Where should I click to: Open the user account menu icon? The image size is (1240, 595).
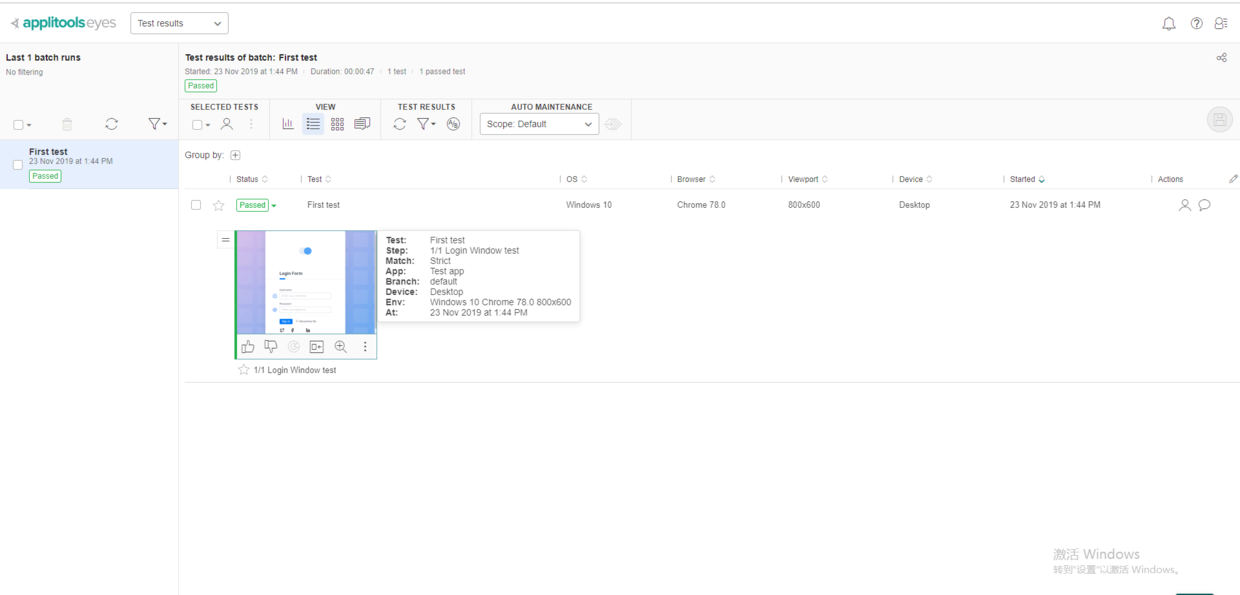tap(1221, 23)
